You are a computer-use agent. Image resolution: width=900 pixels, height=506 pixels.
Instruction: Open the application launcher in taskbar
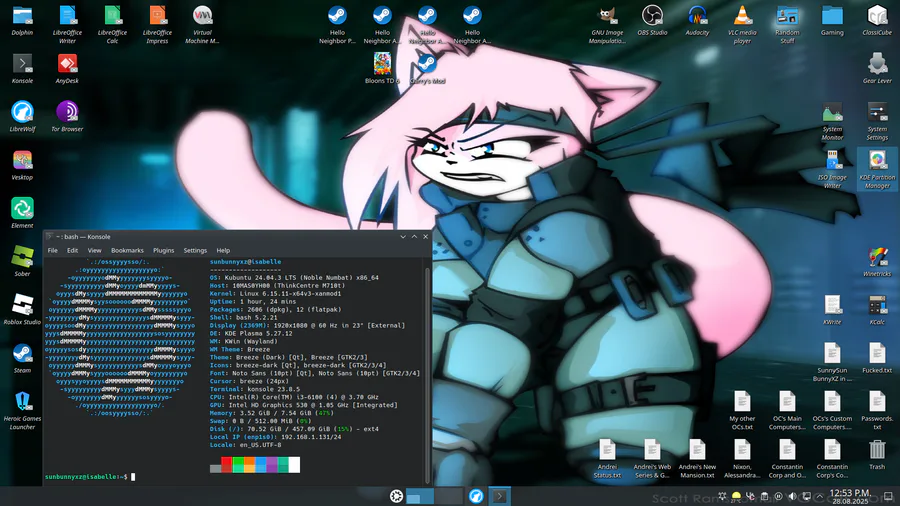tap(396, 496)
